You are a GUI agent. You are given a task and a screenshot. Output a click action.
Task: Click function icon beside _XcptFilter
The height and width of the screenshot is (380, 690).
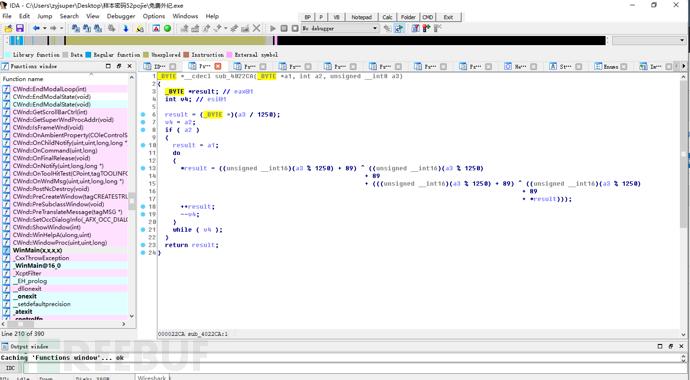[6, 273]
